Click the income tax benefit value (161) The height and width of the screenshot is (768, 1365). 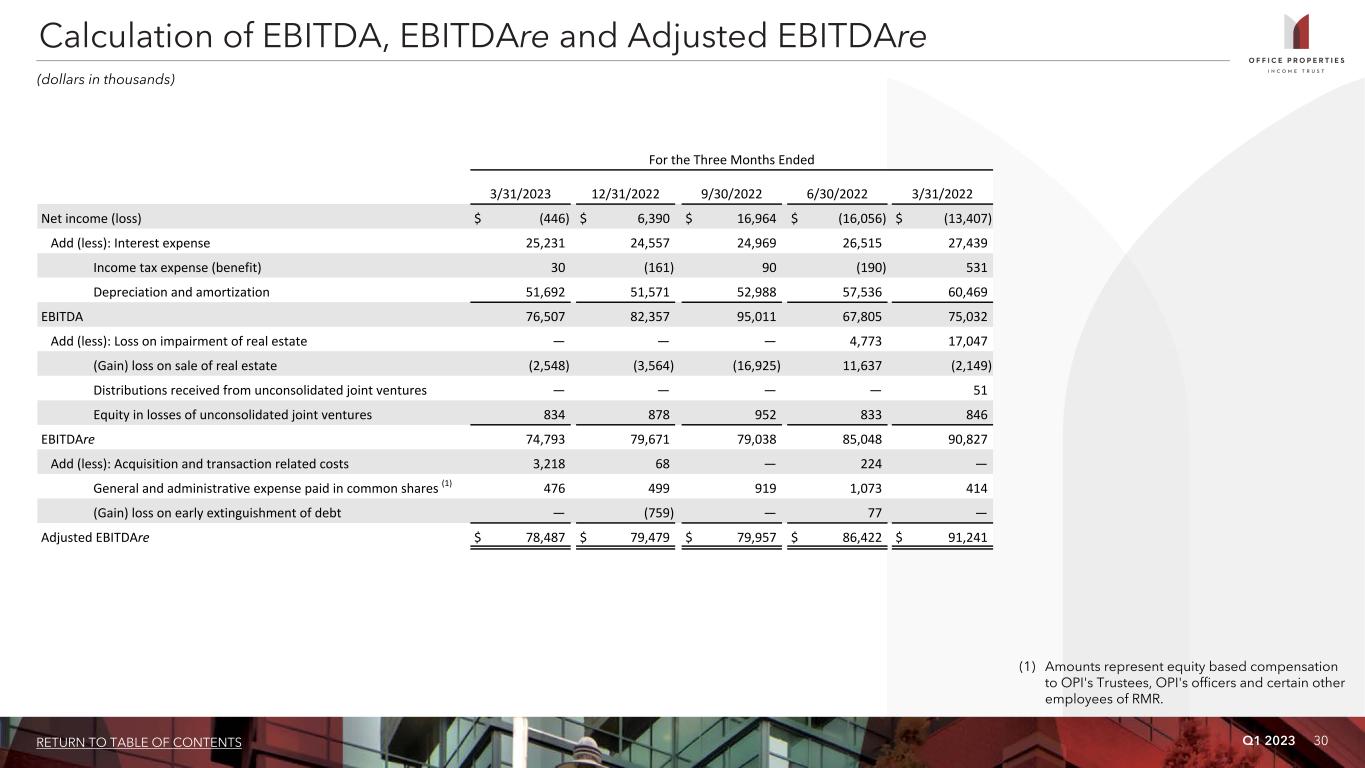coord(657,267)
